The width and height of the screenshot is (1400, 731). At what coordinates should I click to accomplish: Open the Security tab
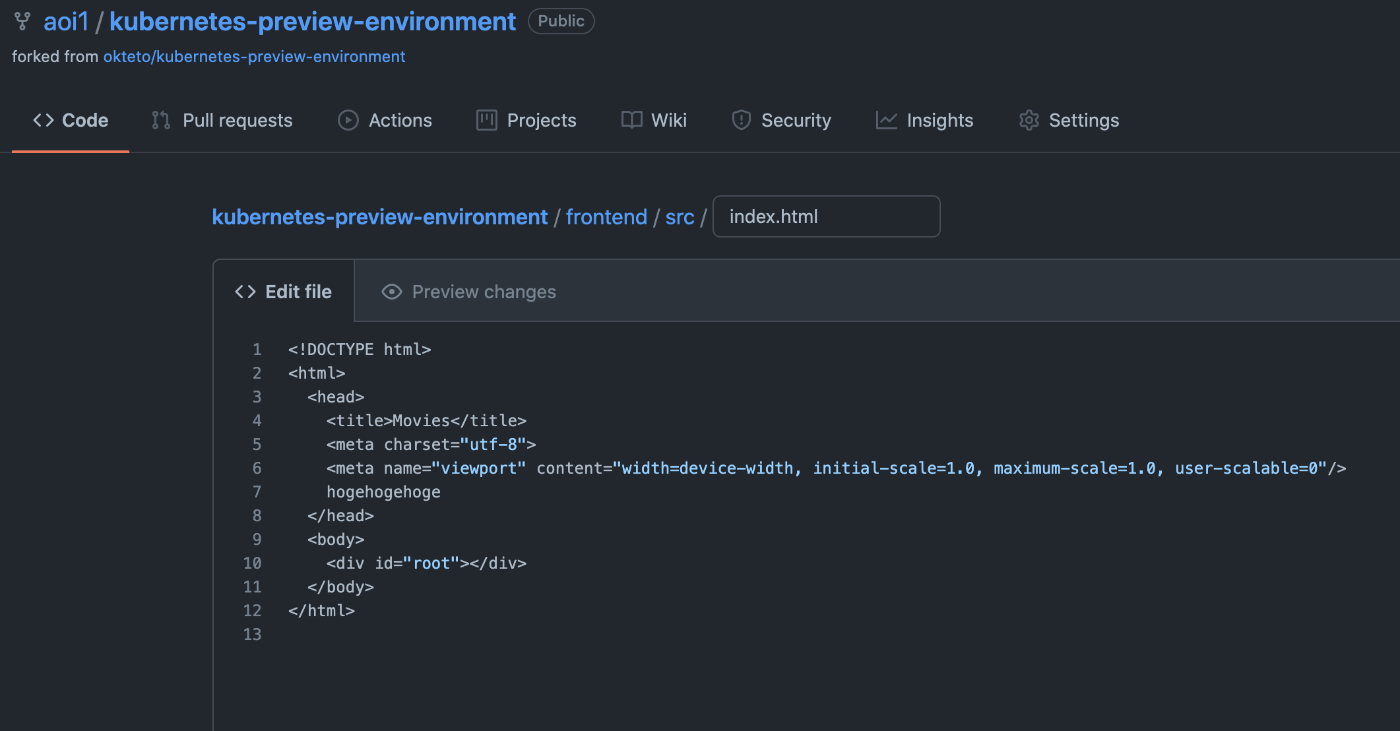781,120
